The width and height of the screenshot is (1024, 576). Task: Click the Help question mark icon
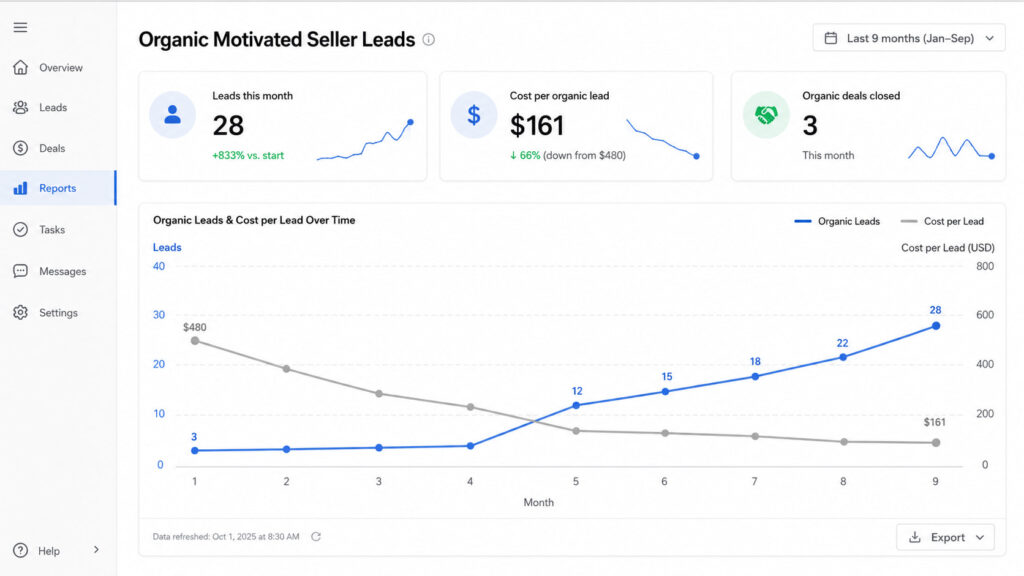(x=20, y=551)
